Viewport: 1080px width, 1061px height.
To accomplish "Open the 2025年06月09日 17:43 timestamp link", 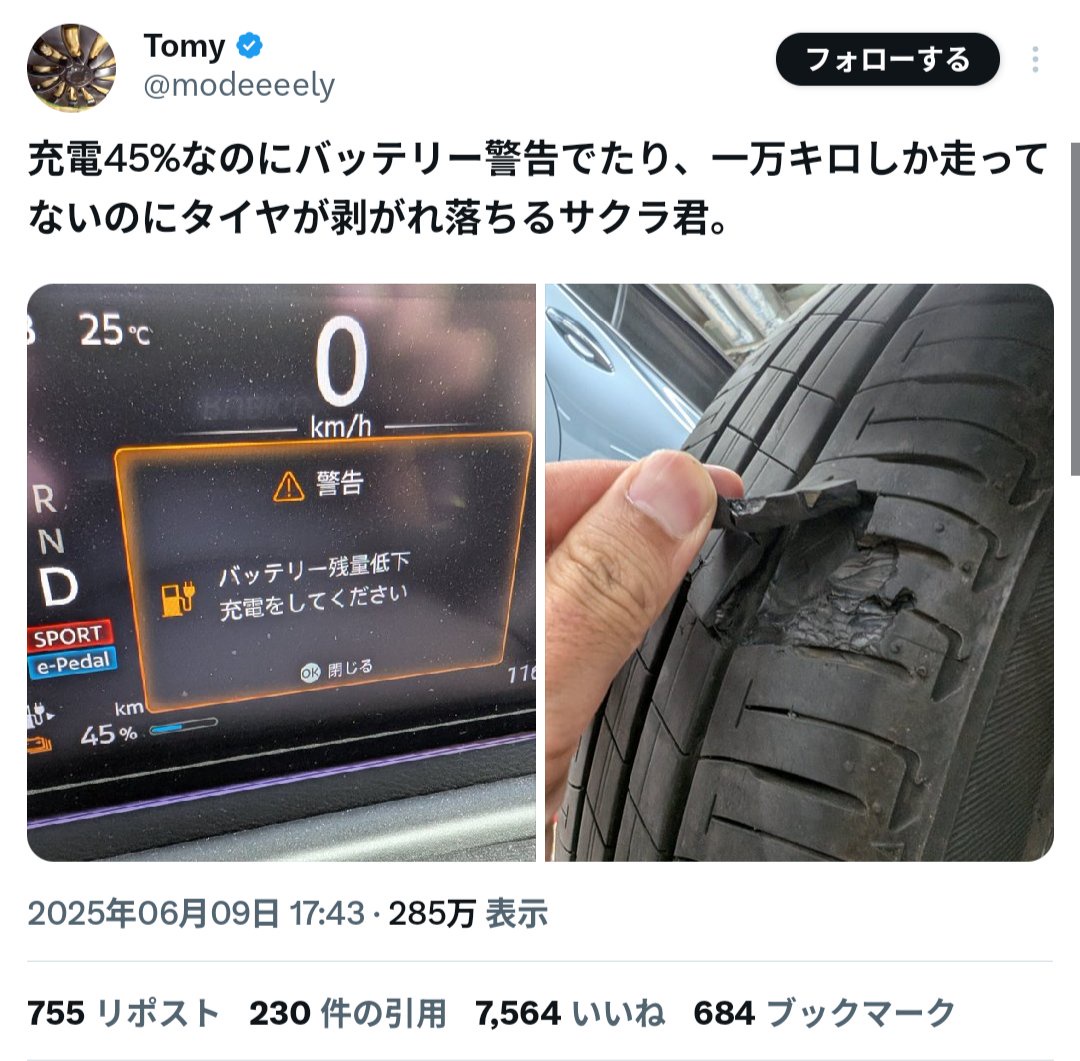I will (x=196, y=914).
